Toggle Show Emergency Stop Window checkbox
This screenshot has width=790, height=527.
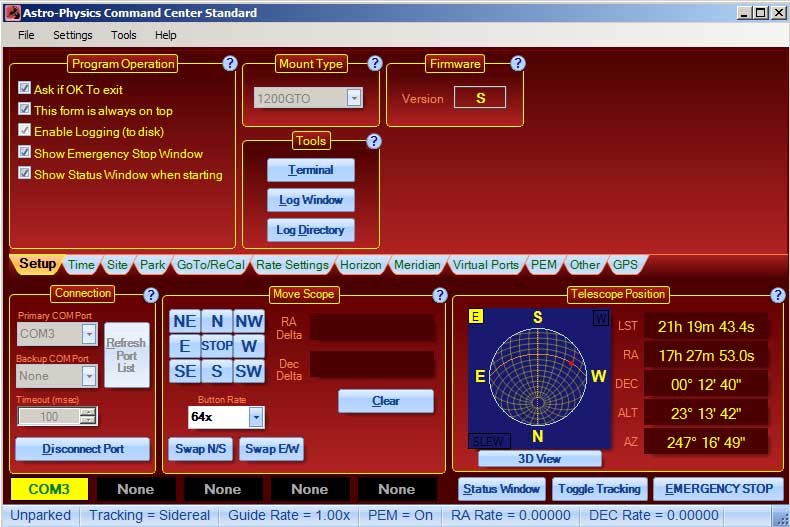(x=24, y=152)
